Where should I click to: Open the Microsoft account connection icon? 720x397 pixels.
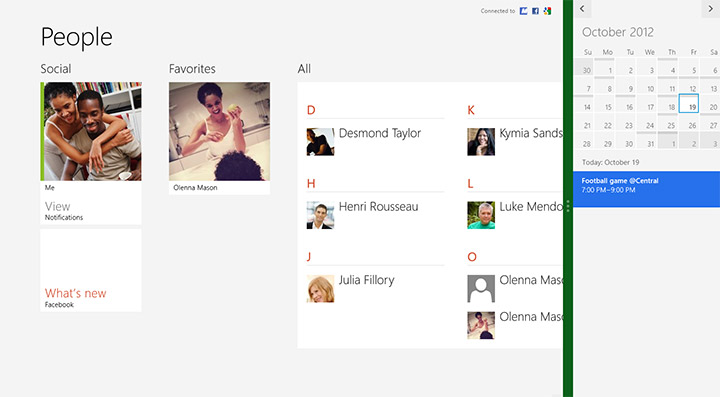(523, 11)
